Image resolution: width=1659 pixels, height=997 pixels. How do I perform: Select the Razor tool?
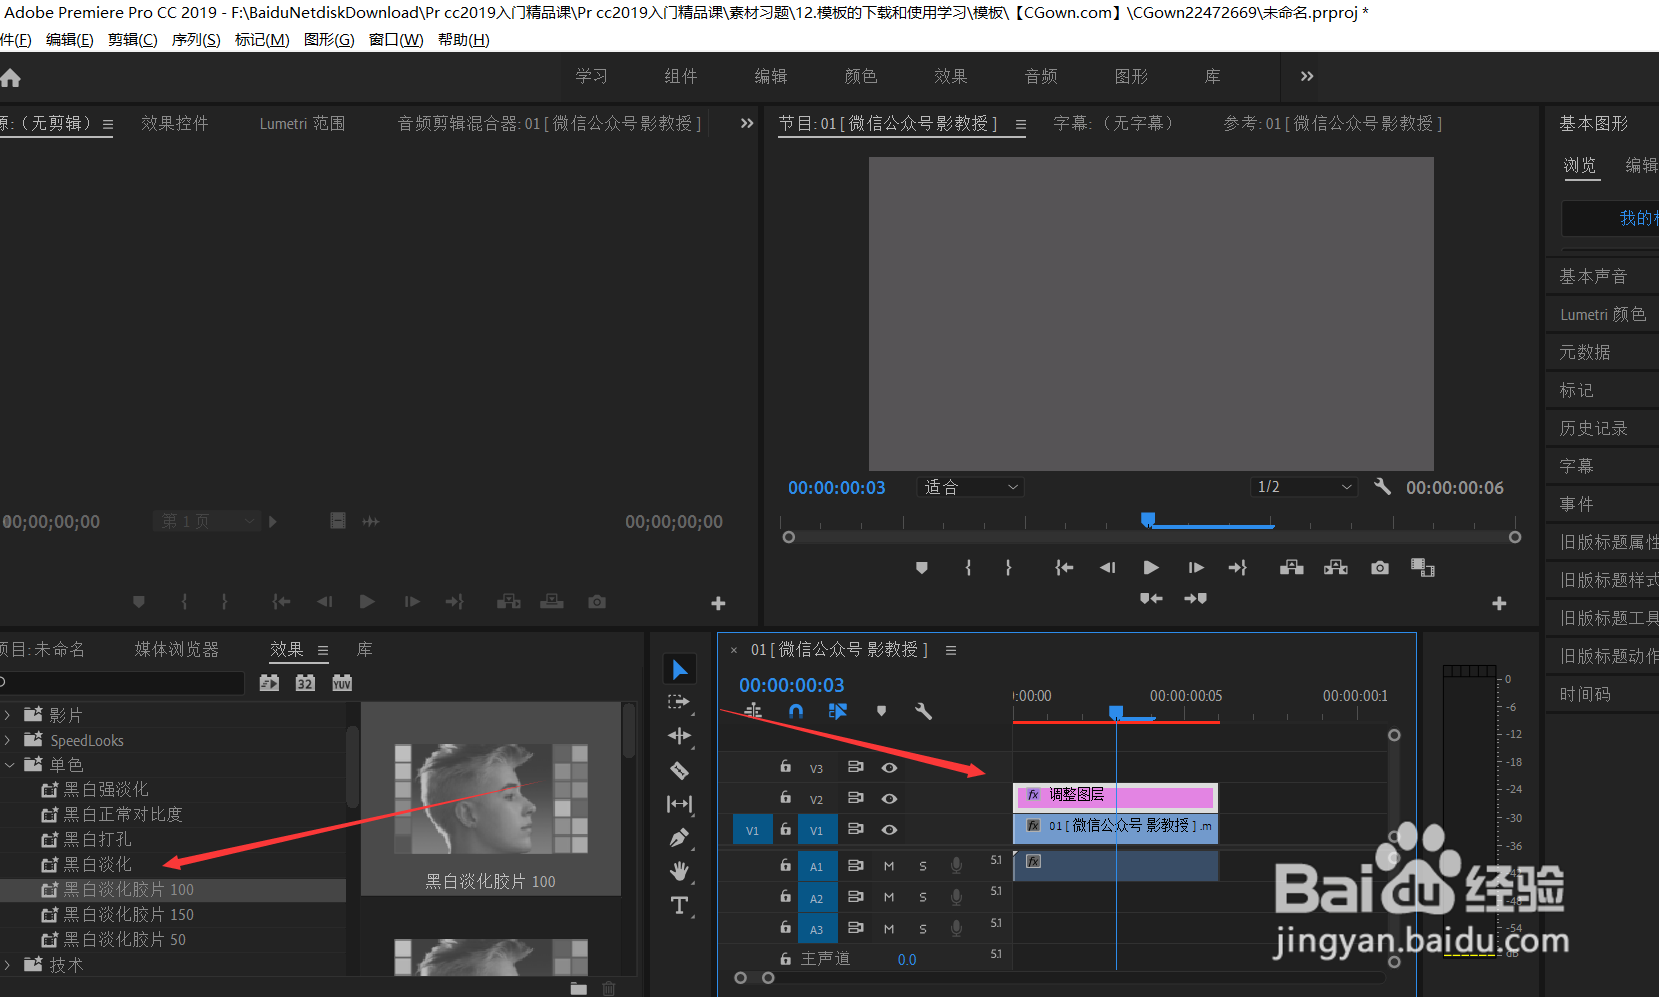679,770
